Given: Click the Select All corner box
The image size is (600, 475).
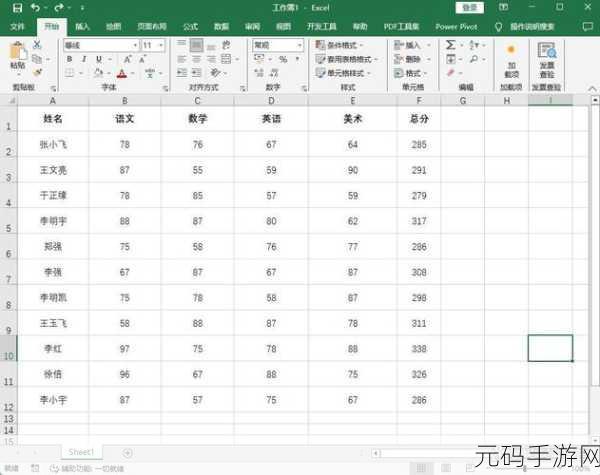Looking at the screenshot, I should point(10,100).
